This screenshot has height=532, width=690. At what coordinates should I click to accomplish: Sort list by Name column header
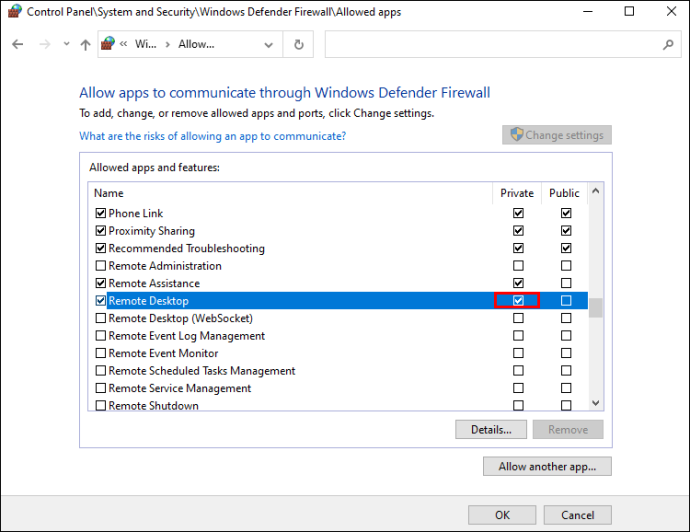pos(109,193)
